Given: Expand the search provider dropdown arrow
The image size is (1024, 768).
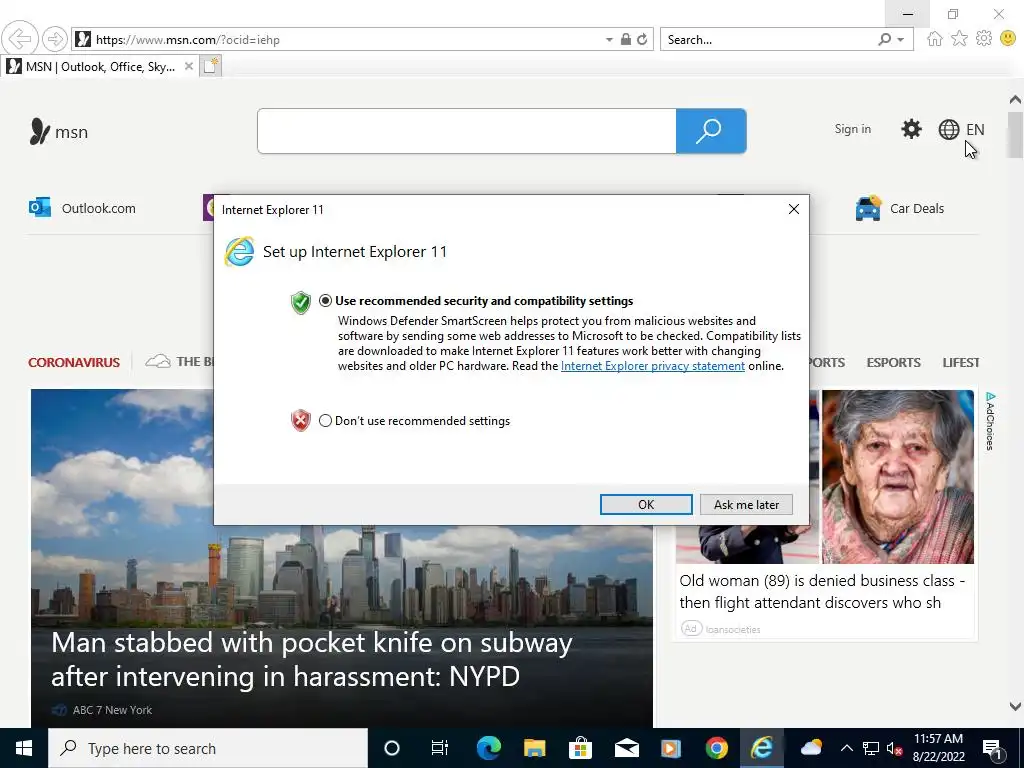Looking at the screenshot, I should [x=901, y=40].
